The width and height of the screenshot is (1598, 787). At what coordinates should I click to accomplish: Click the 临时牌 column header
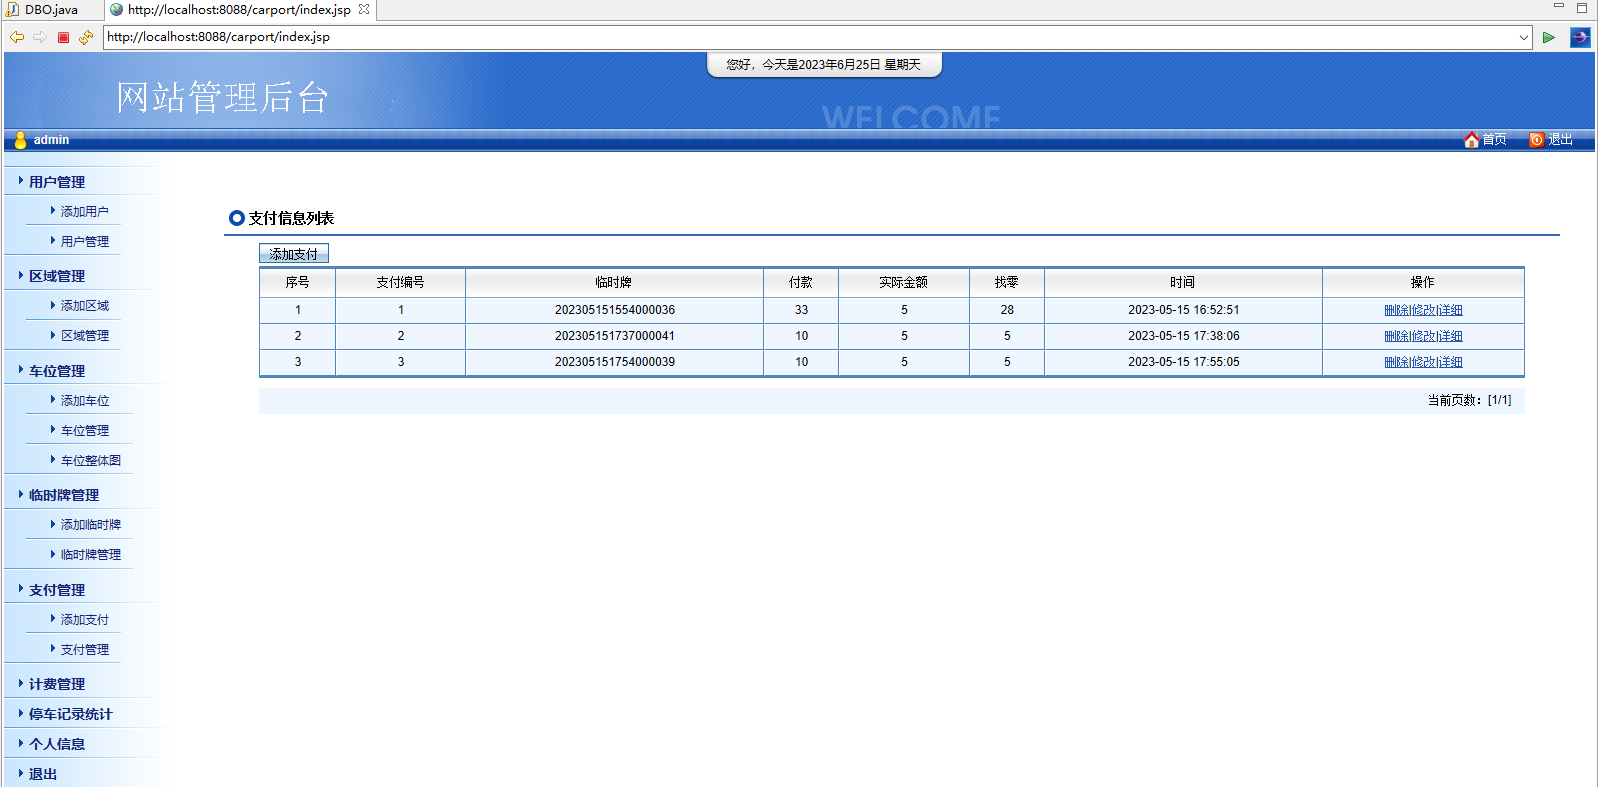[x=614, y=283]
